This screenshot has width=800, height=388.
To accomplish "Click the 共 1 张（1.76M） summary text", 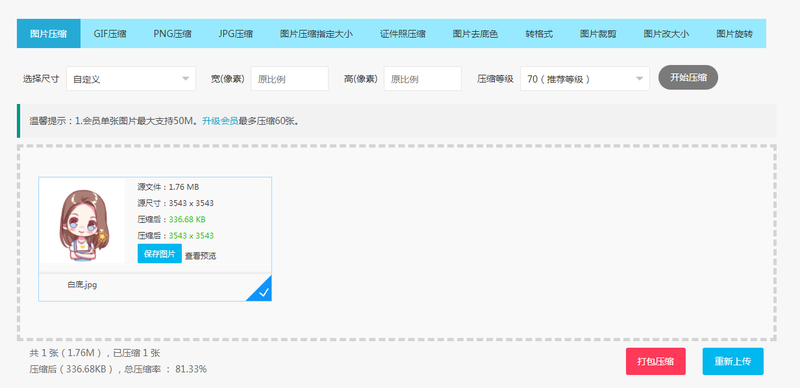I will [67, 353].
